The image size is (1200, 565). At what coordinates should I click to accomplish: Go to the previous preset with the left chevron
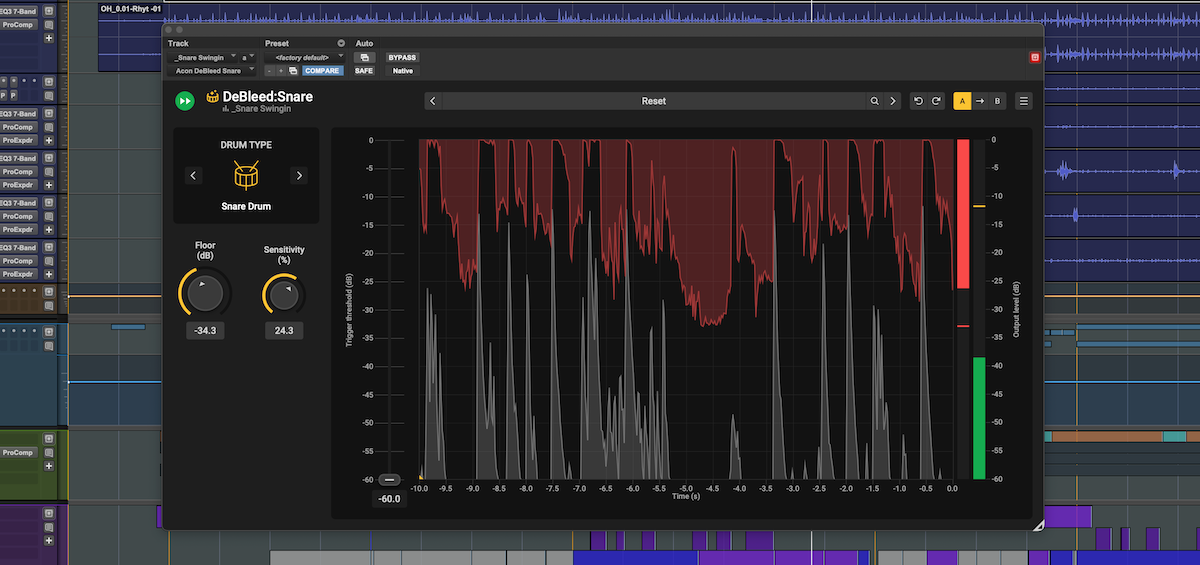coord(432,101)
